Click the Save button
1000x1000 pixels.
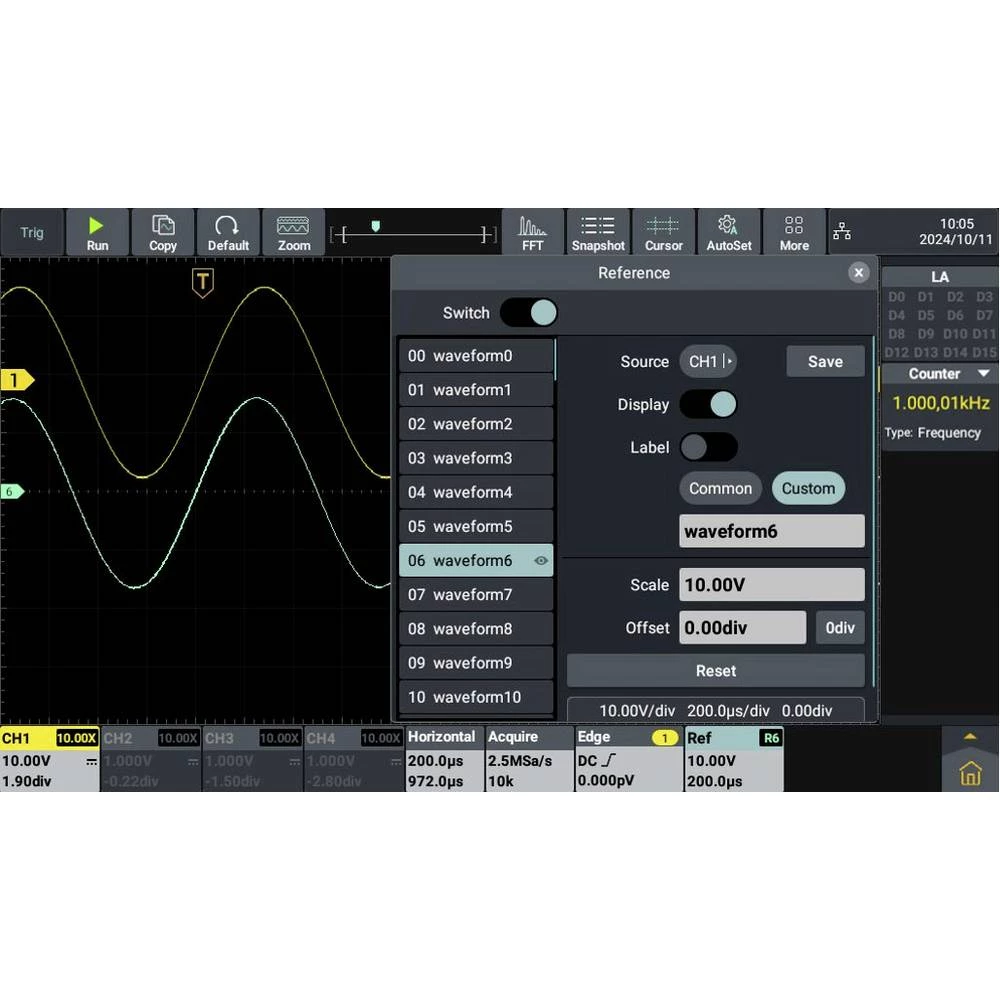[x=825, y=362]
